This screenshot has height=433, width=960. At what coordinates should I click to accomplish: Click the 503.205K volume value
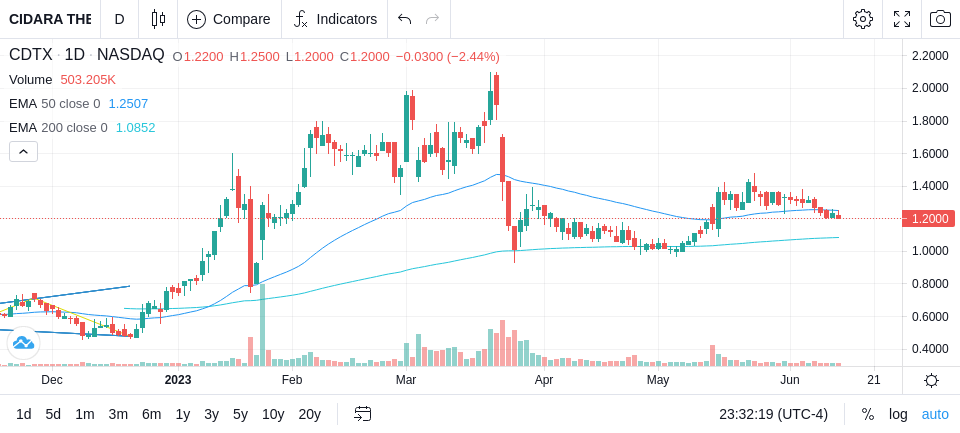[x=88, y=80]
